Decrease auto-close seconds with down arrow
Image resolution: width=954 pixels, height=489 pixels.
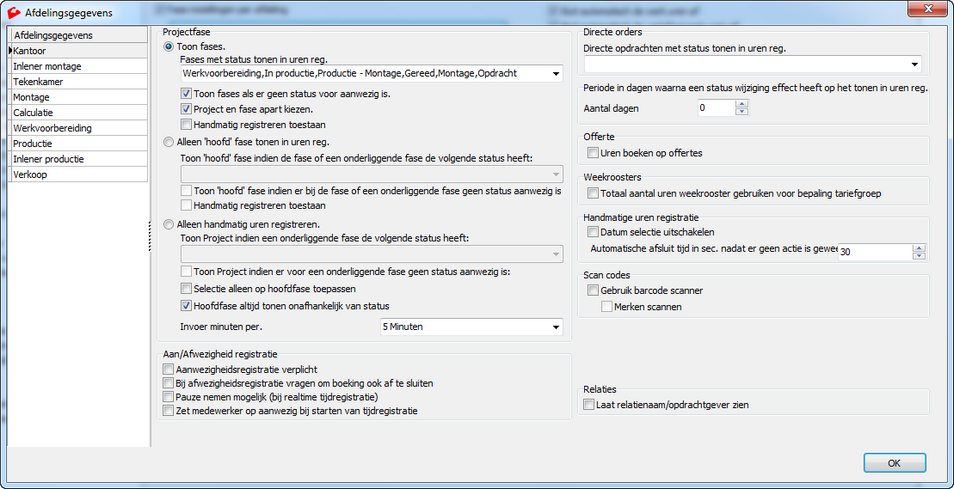tap(919, 255)
